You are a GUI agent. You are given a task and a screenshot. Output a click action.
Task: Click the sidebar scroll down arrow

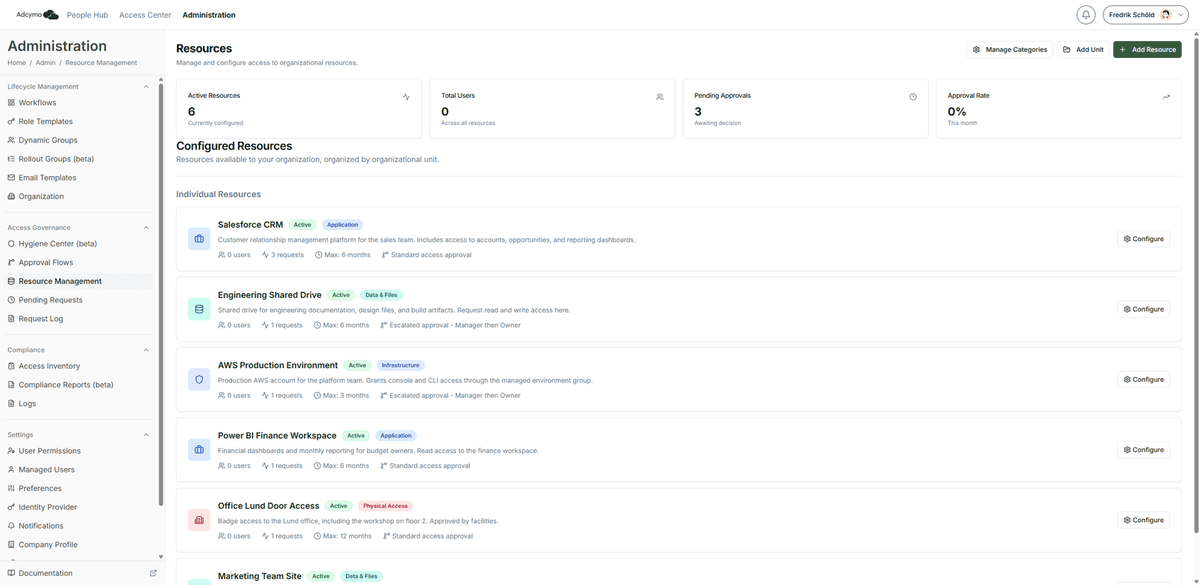pos(161,557)
